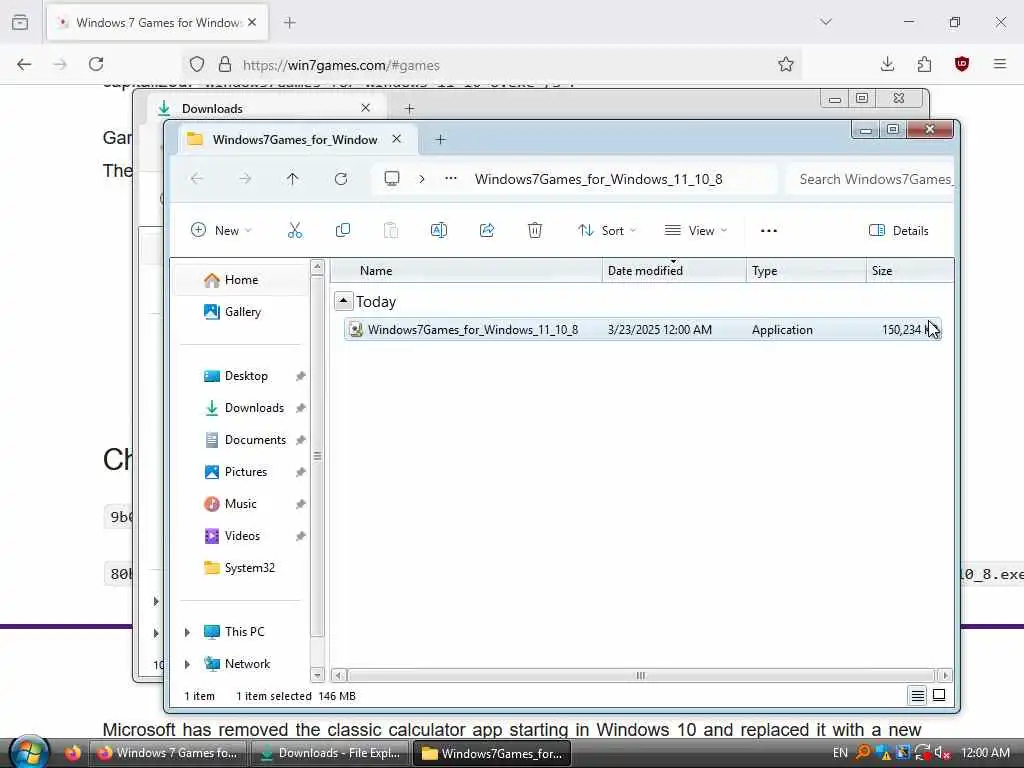
Task: Open Firefox downloads panel icon
Action: click(x=887, y=64)
